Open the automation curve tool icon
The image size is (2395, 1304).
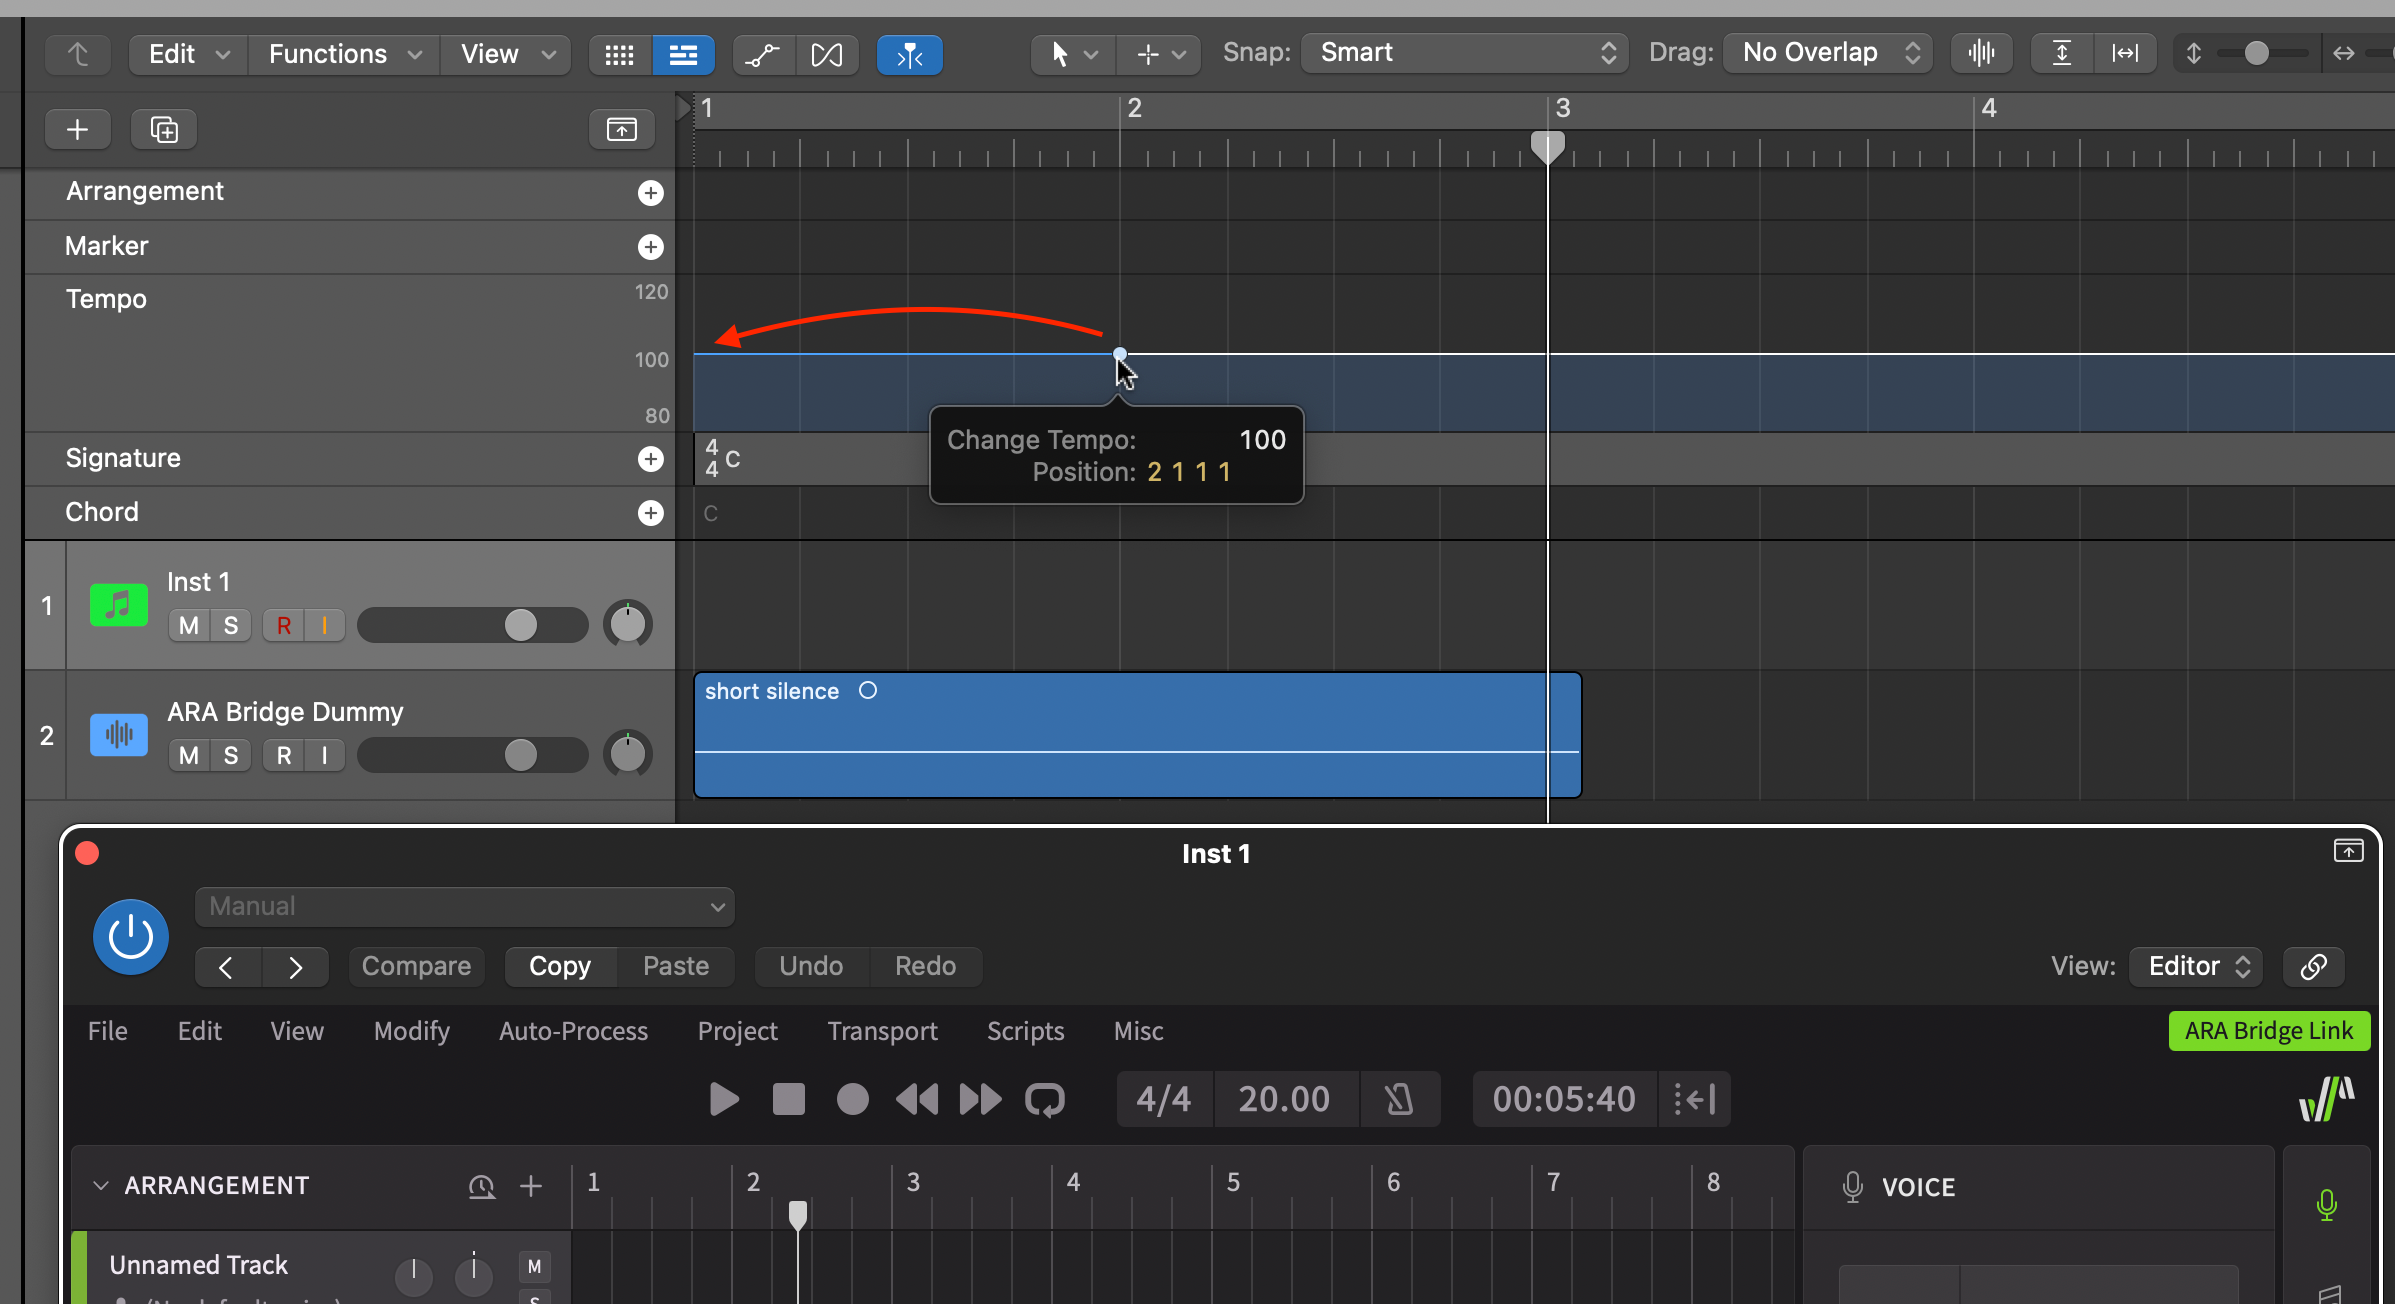coord(763,55)
